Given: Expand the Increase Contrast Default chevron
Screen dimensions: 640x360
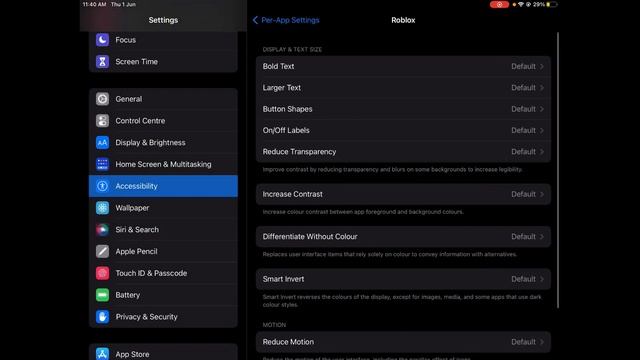Looking at the screenshot, I should (542, 194).
